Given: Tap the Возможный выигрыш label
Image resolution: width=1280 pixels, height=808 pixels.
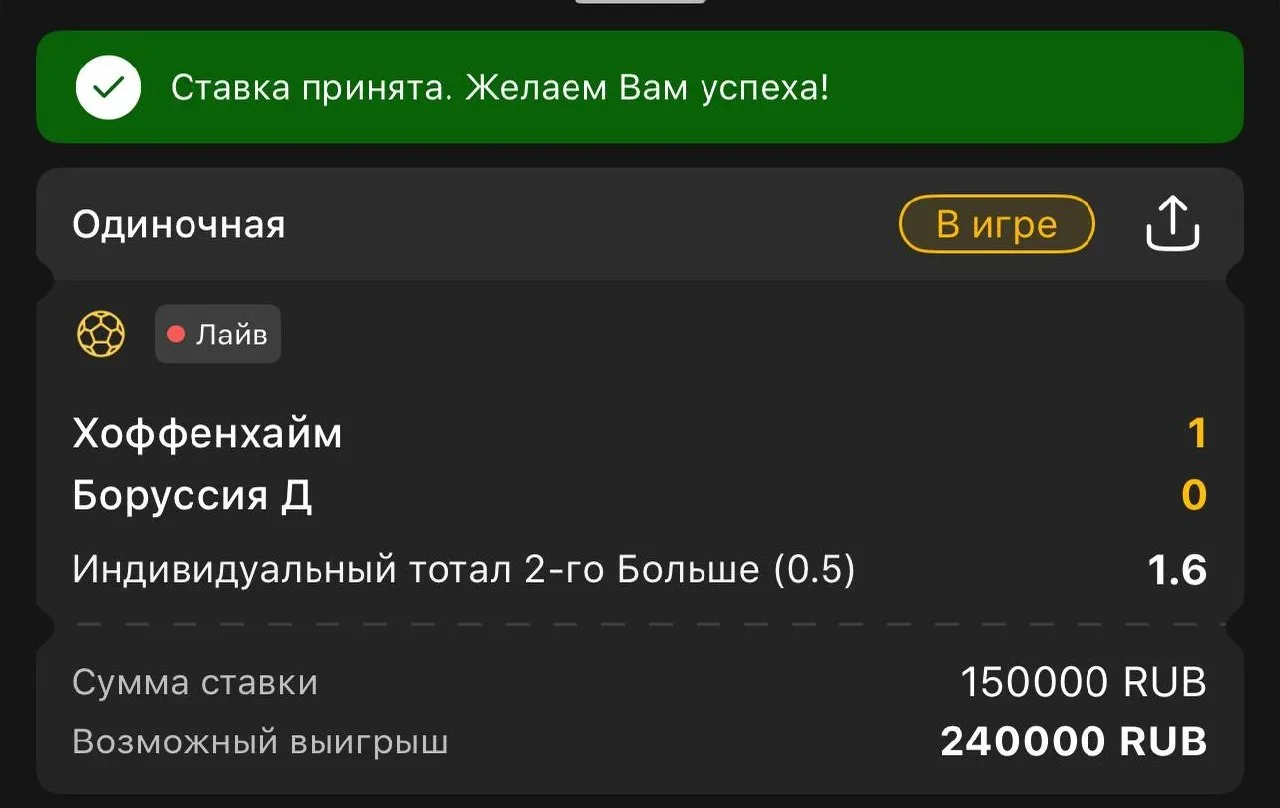Looking at the screenshot, I should pos(260,743).
